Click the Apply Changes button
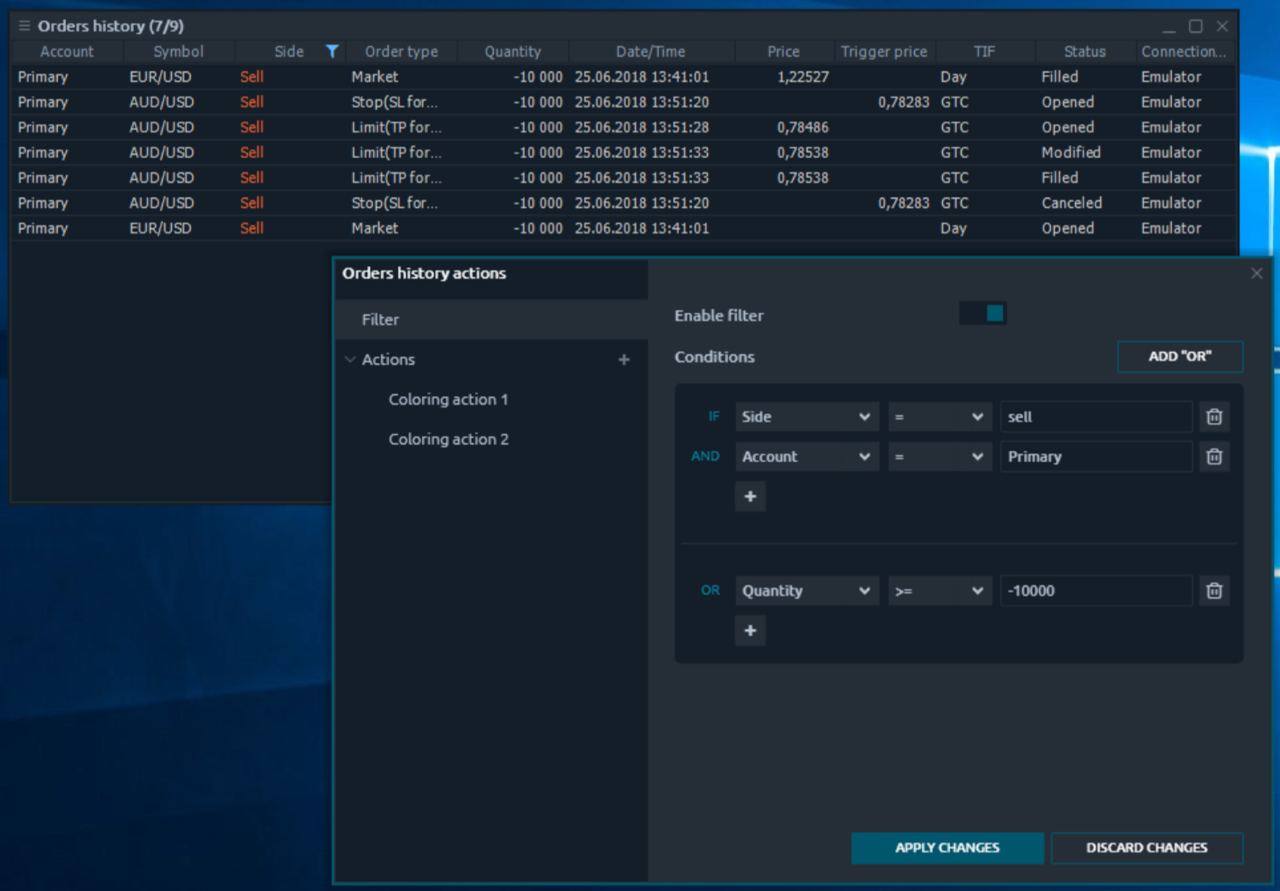This screenshot has height=891, width=1280. pyautogui.click(x=947, y=848)
